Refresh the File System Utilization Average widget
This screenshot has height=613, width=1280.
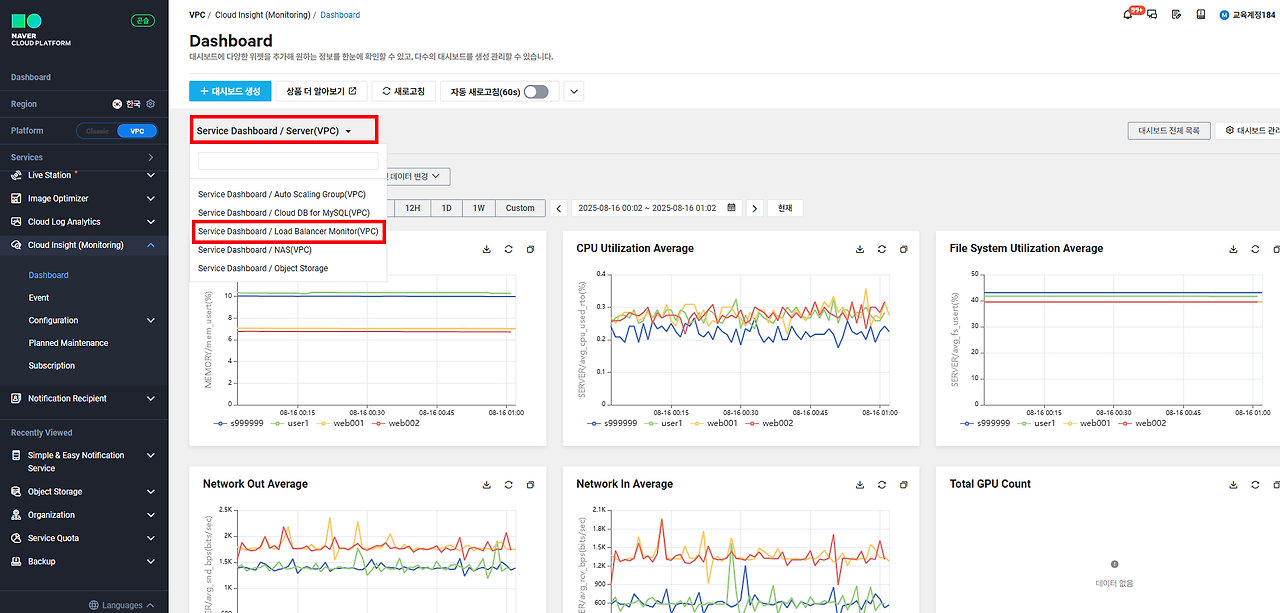(x=1256, y=249)
